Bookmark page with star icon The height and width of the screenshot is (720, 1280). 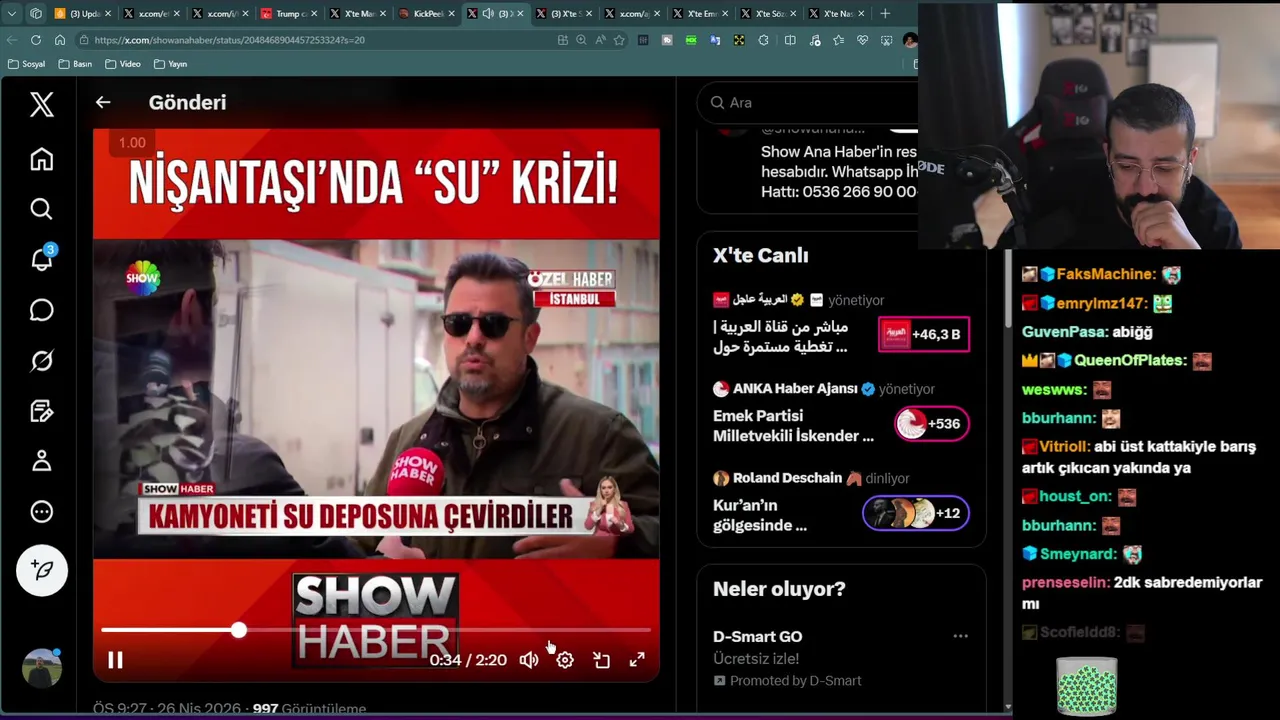coord(619,40)
